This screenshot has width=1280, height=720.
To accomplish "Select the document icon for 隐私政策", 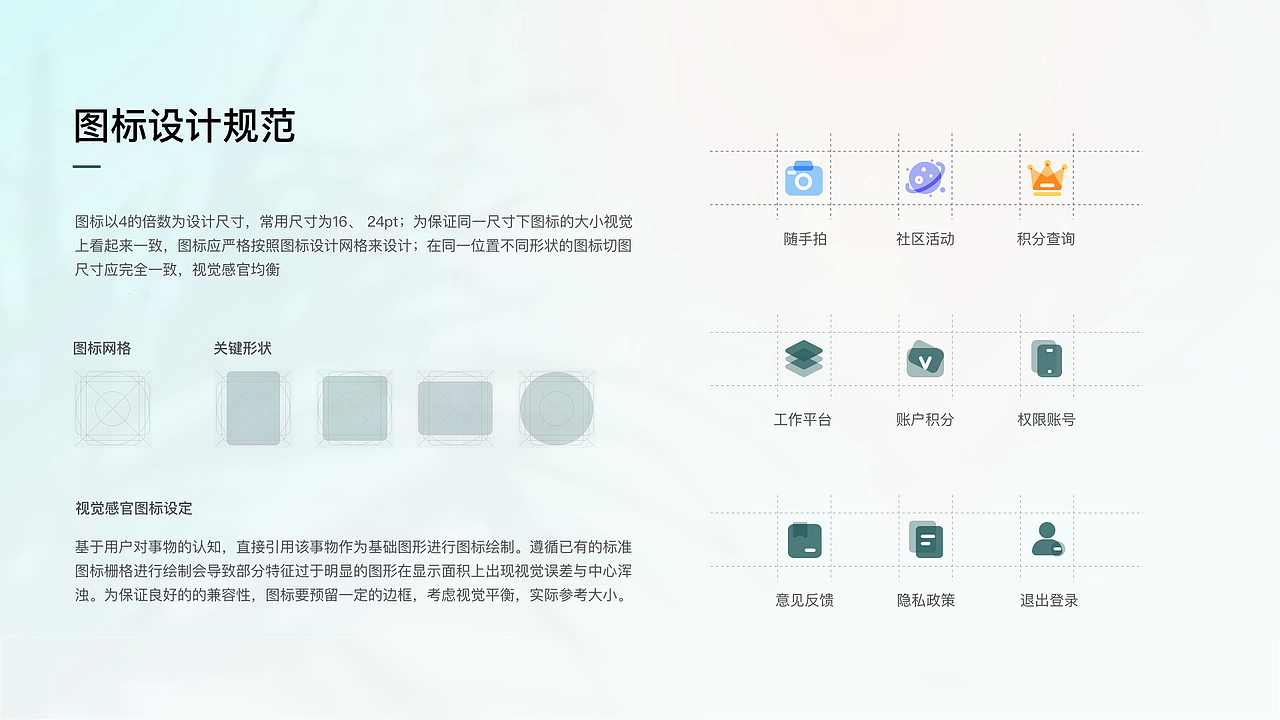I will pyautogui.click(x=925, y=540).
